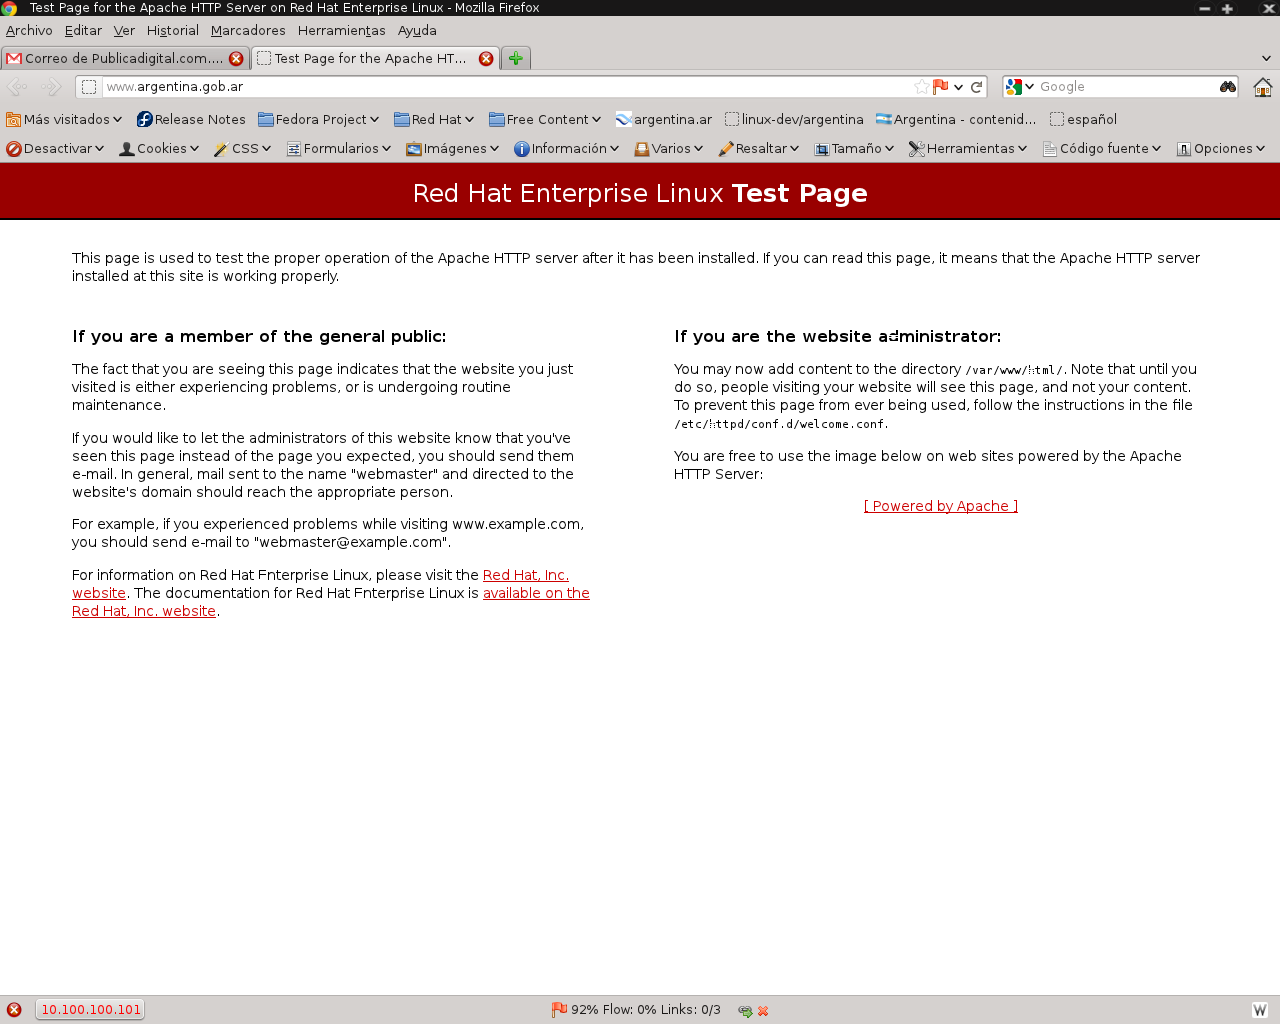This screenshot has width=1280, height=1024.
Task: Open the Editar menu
Action: (x=83, y=30)
